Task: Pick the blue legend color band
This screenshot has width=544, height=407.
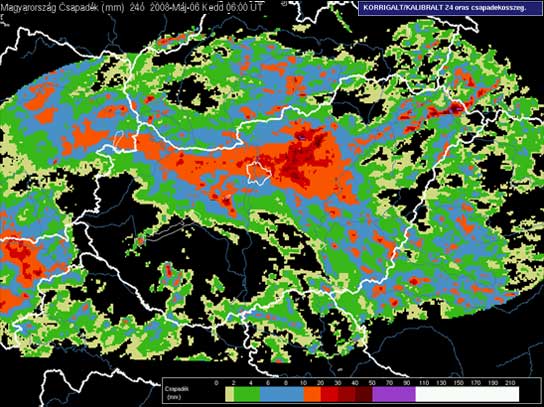Action: click(282, 394)
